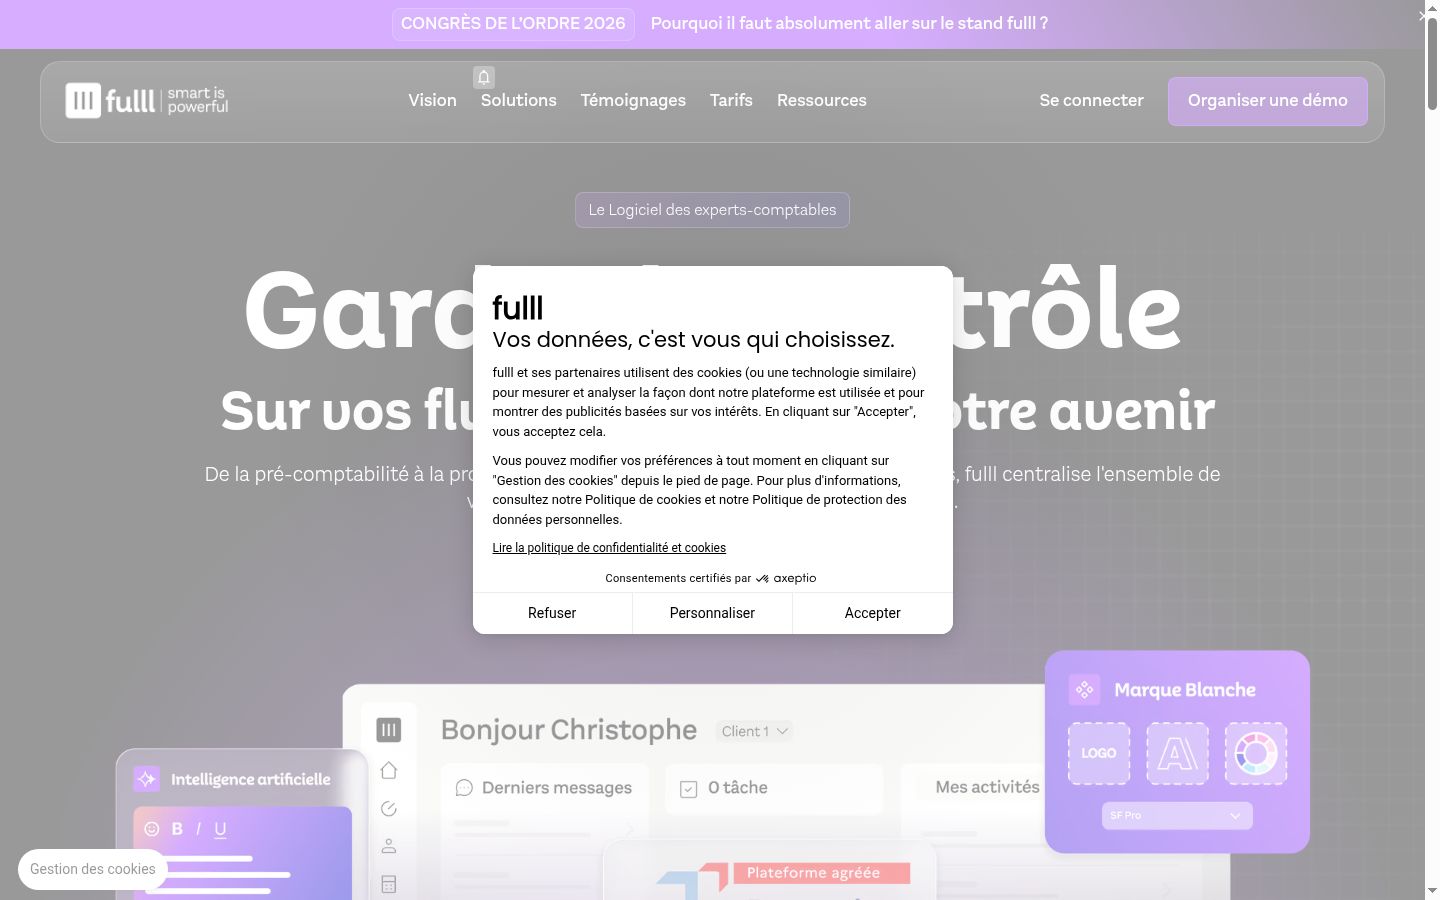Image resolution: width=1440 pixels, height=900 pixels.
Task: Click the home icon in the dashboard sidebar
Action: pos(389,770)
